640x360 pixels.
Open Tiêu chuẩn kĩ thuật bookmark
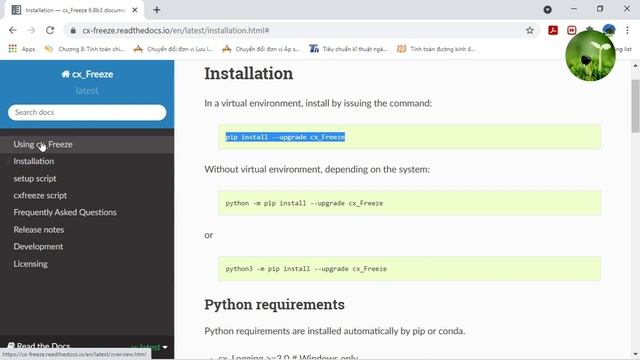pos(348,49)
